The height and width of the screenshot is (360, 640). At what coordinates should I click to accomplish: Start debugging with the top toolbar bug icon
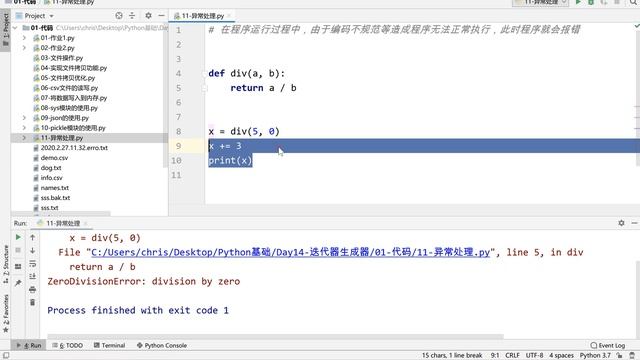coord(591,2)
